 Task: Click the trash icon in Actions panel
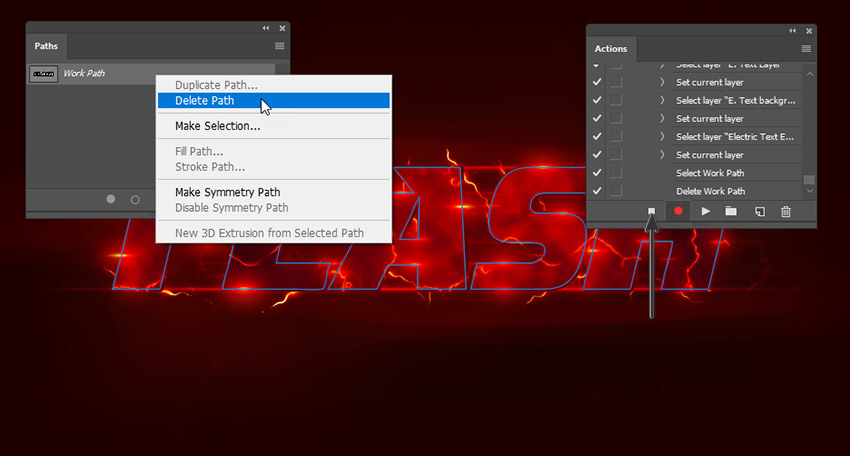pyautogui.click(x=786, y=211)
